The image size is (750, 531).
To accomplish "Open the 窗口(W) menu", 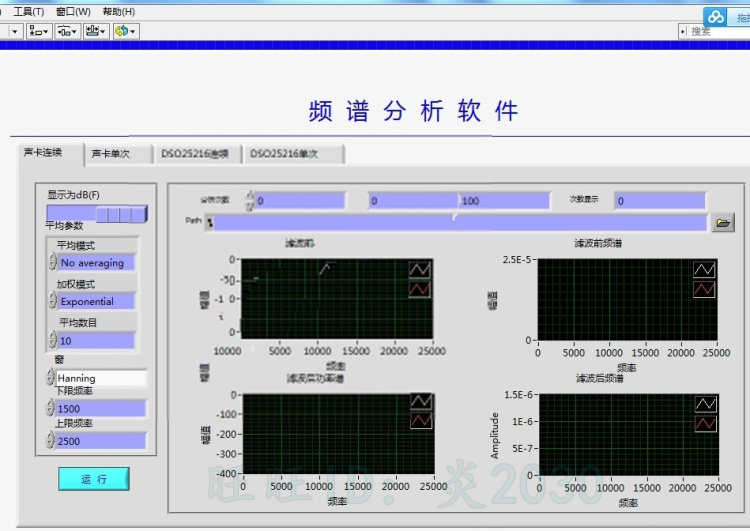I will (73, 11).
